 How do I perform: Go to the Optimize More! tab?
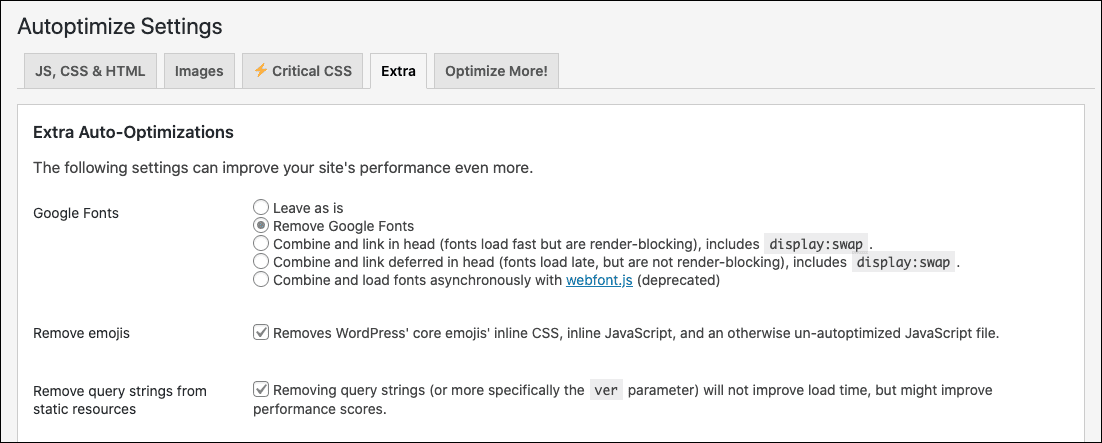click(496, 71)
